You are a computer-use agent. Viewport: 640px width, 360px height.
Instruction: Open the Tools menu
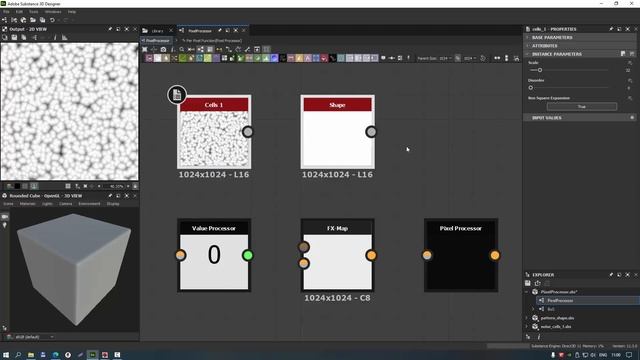pos(33,12)
